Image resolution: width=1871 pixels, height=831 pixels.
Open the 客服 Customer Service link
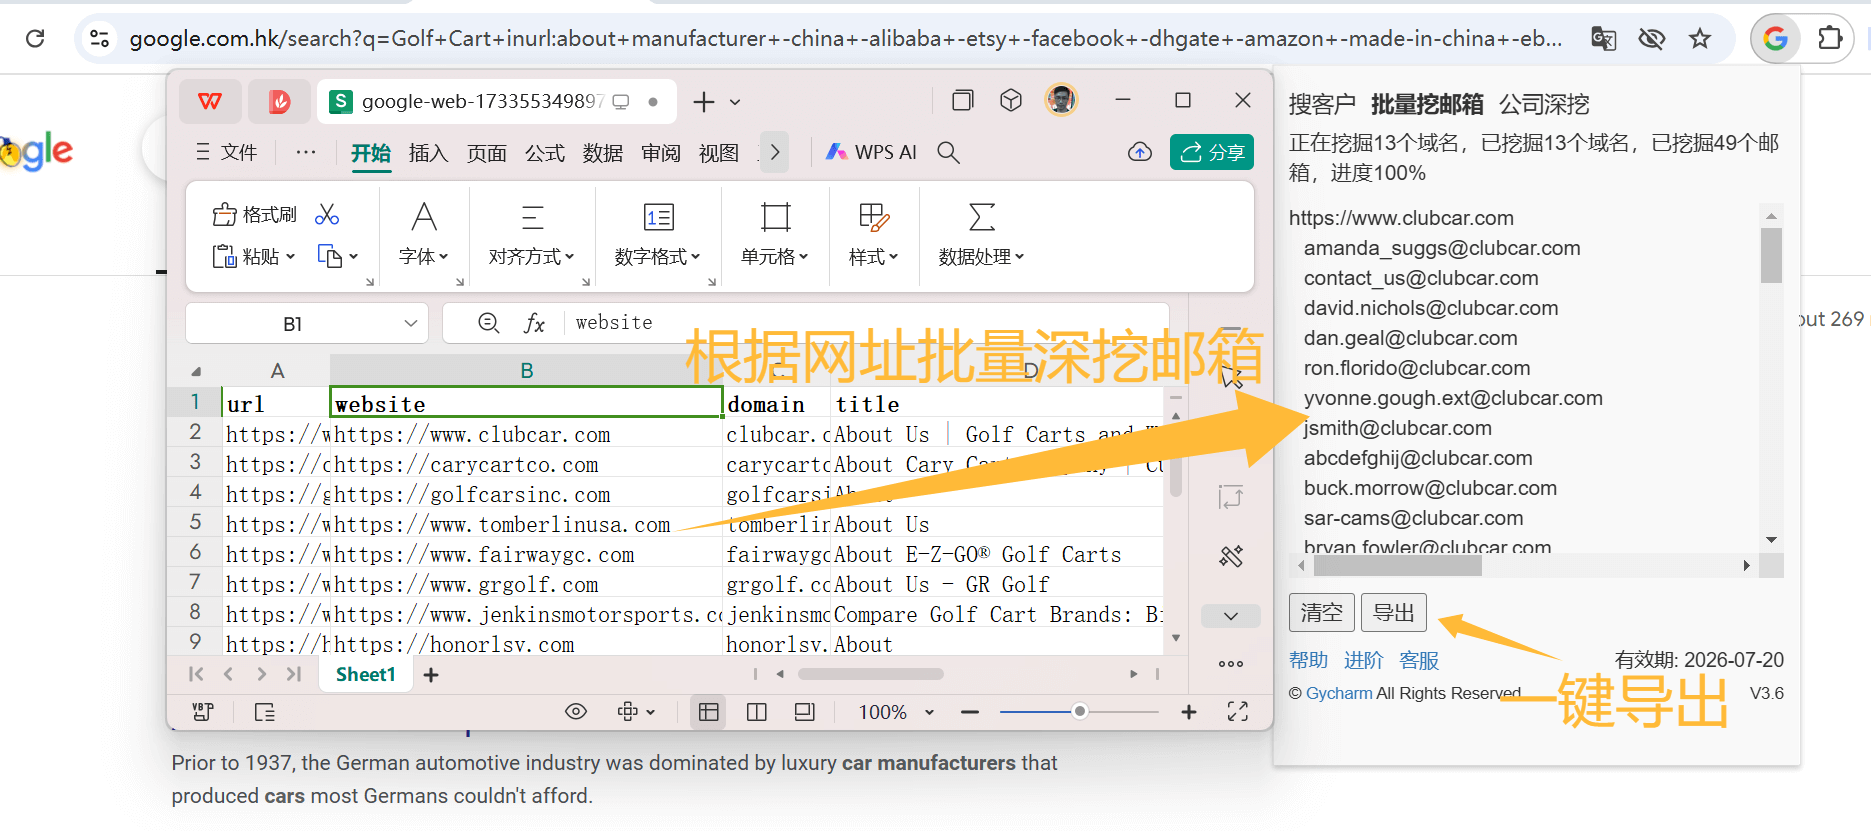click(x=1419, y=660)
